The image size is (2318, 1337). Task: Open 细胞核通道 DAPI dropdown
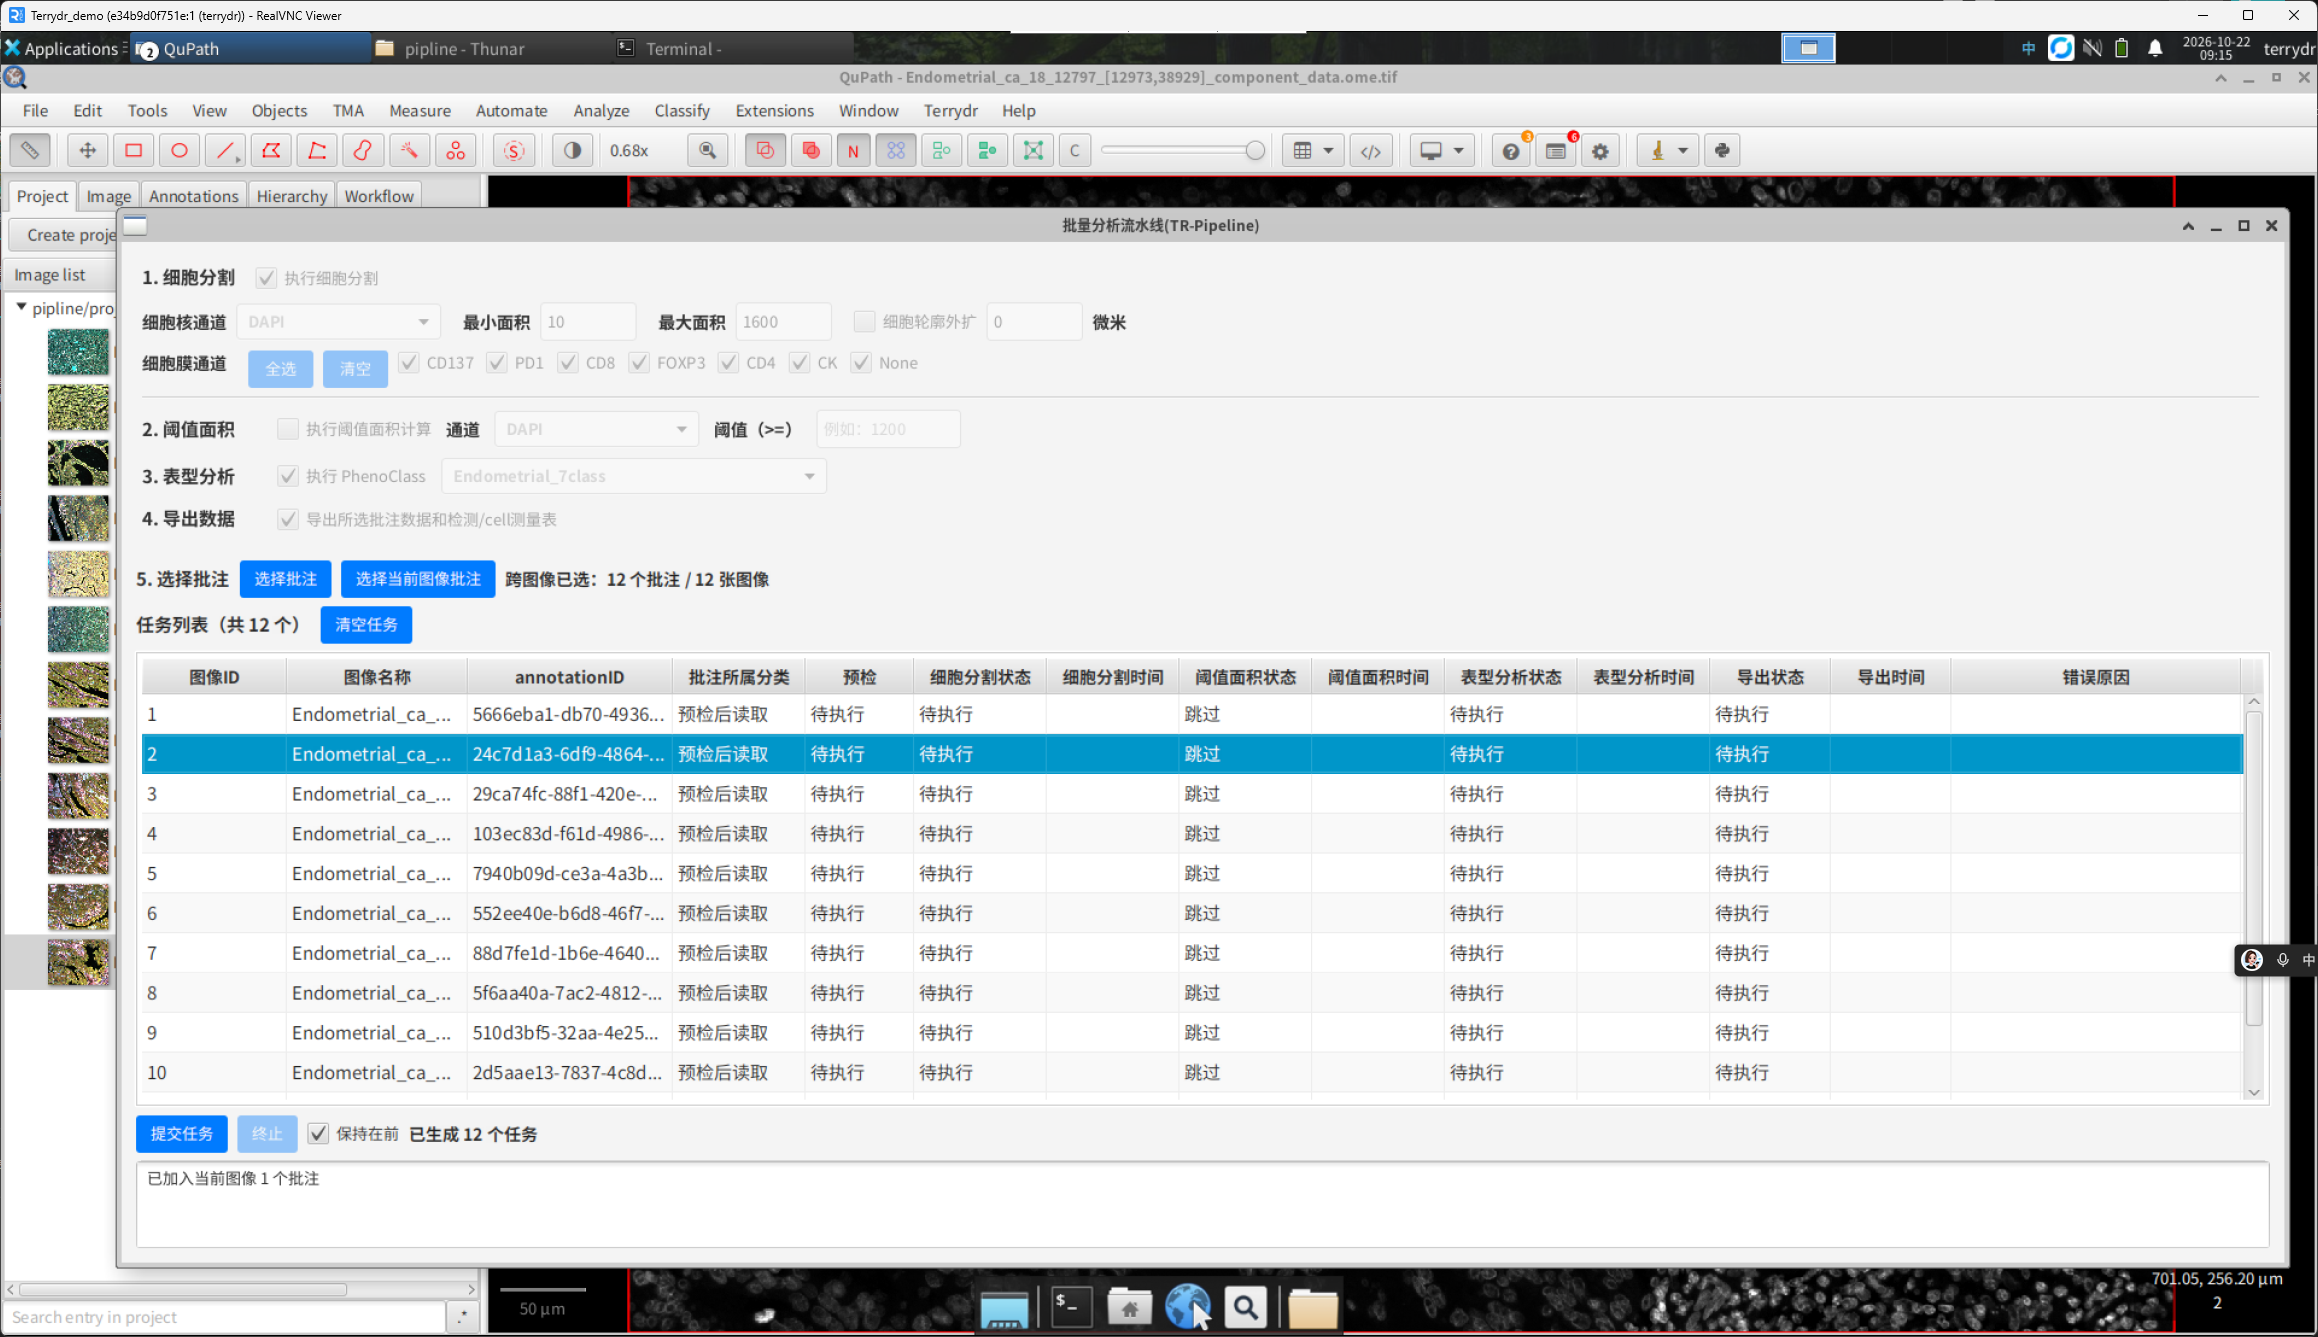point(338,322)
